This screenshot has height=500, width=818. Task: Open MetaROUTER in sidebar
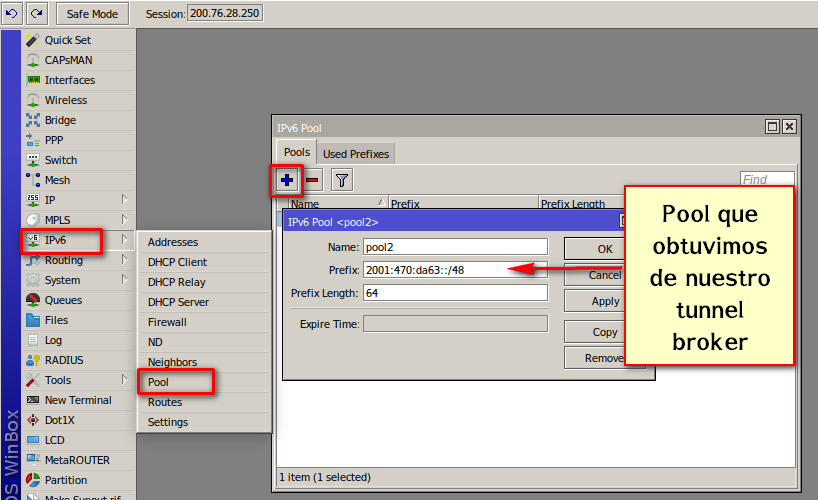76,460
